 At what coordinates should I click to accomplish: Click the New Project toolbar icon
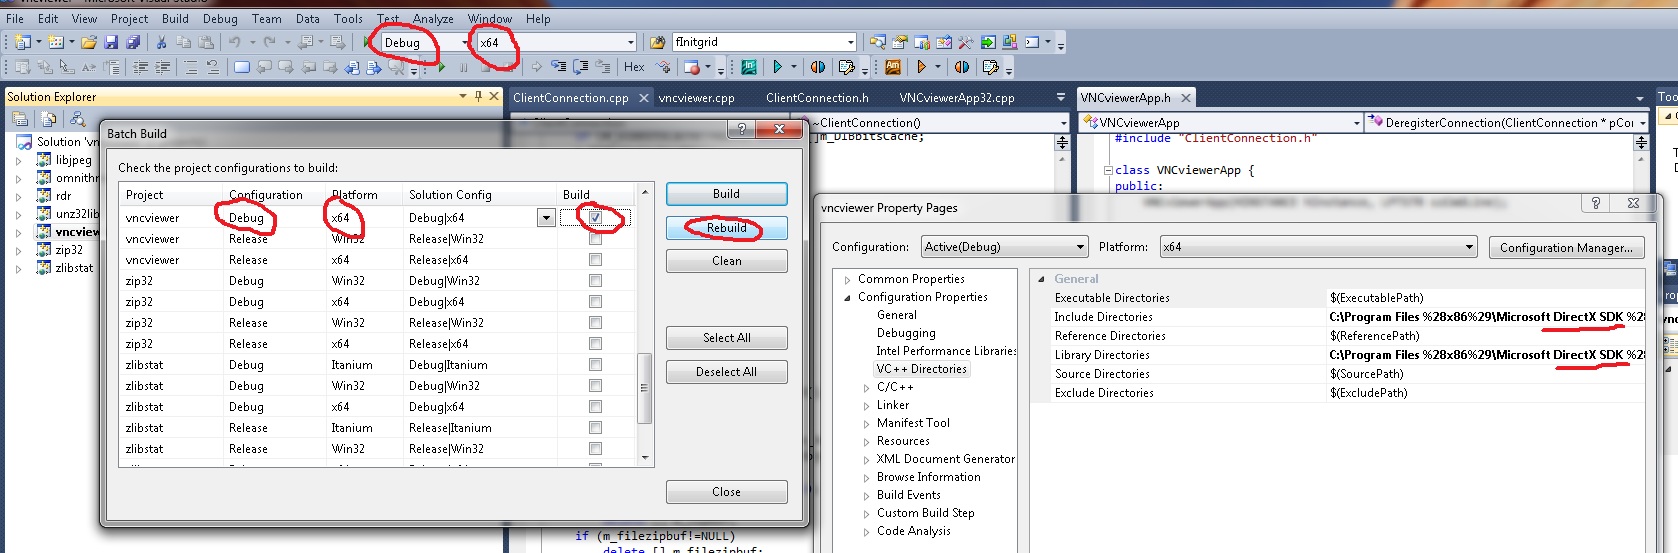click(22, 42)
